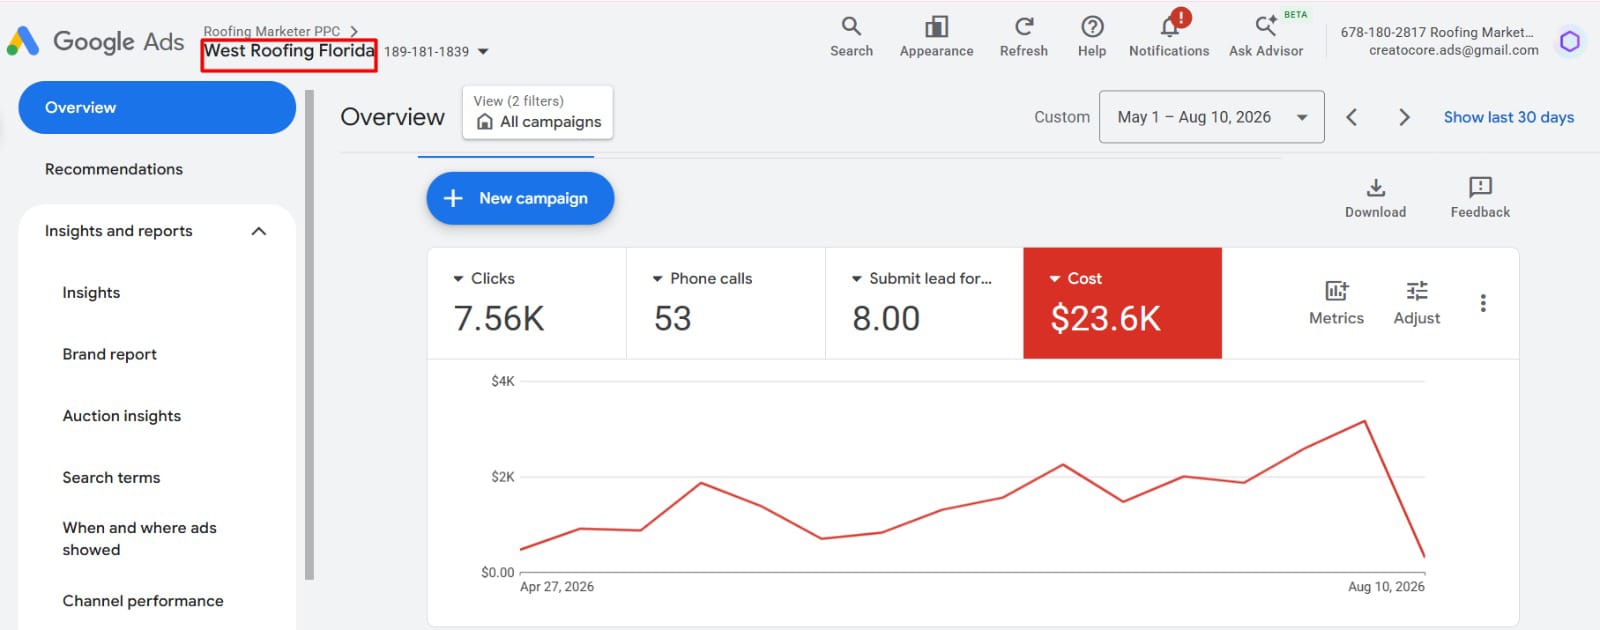
Task: Click the $23.6K cost value
Action: (x=1105, y=319)
